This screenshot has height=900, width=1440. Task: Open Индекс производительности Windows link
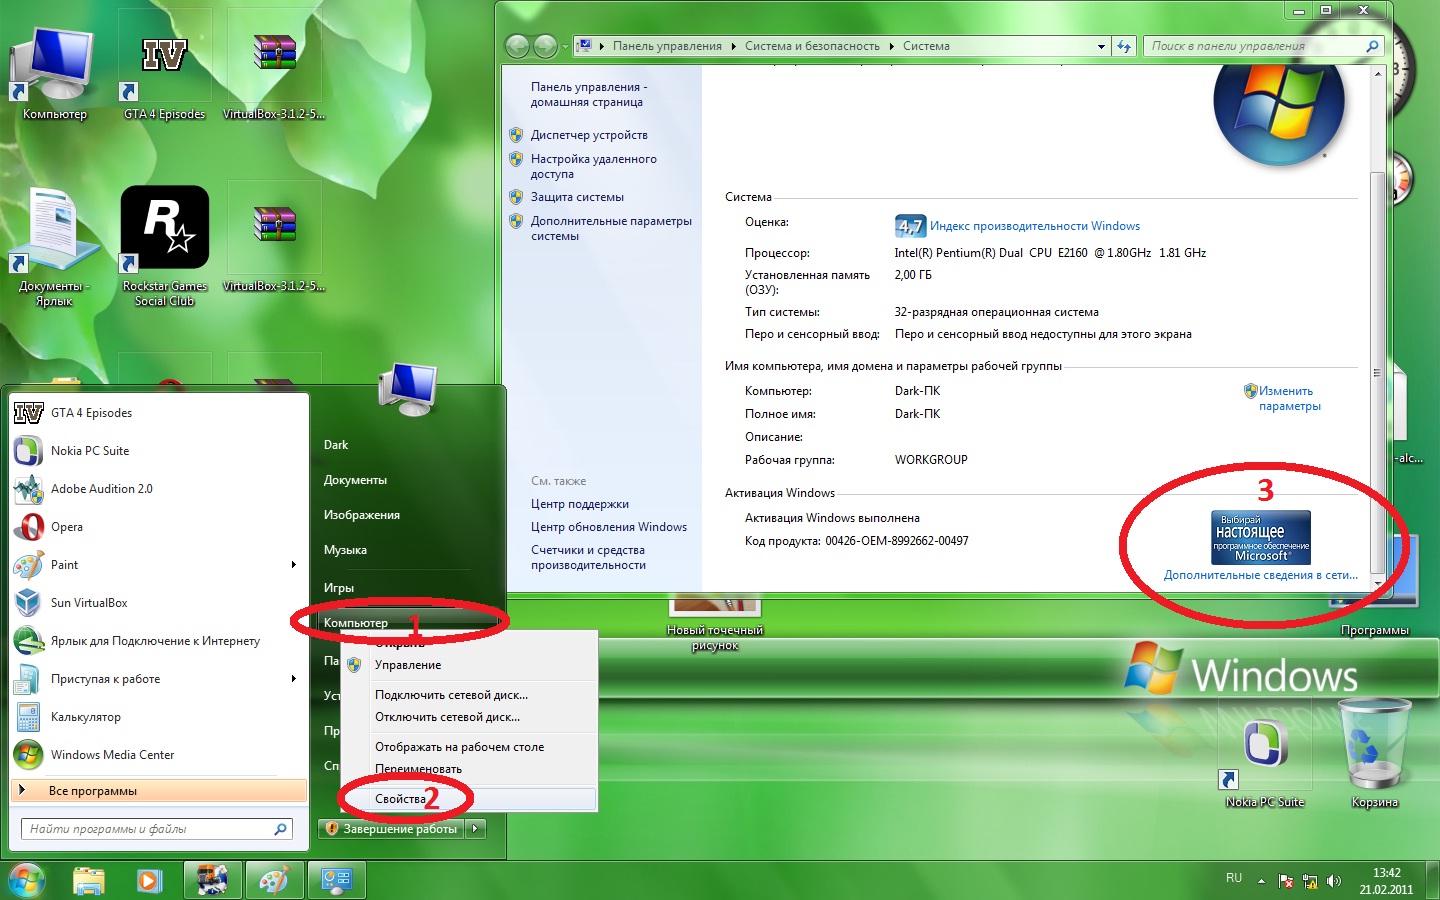click(x=1035, y=226)
